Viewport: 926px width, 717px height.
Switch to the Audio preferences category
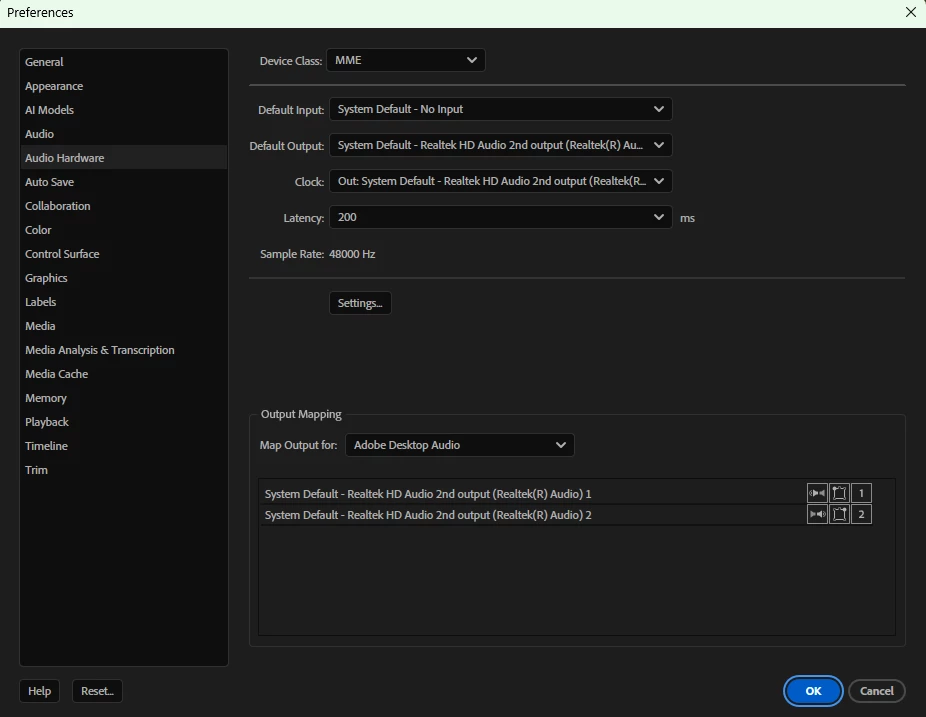(x=39, y=134)
